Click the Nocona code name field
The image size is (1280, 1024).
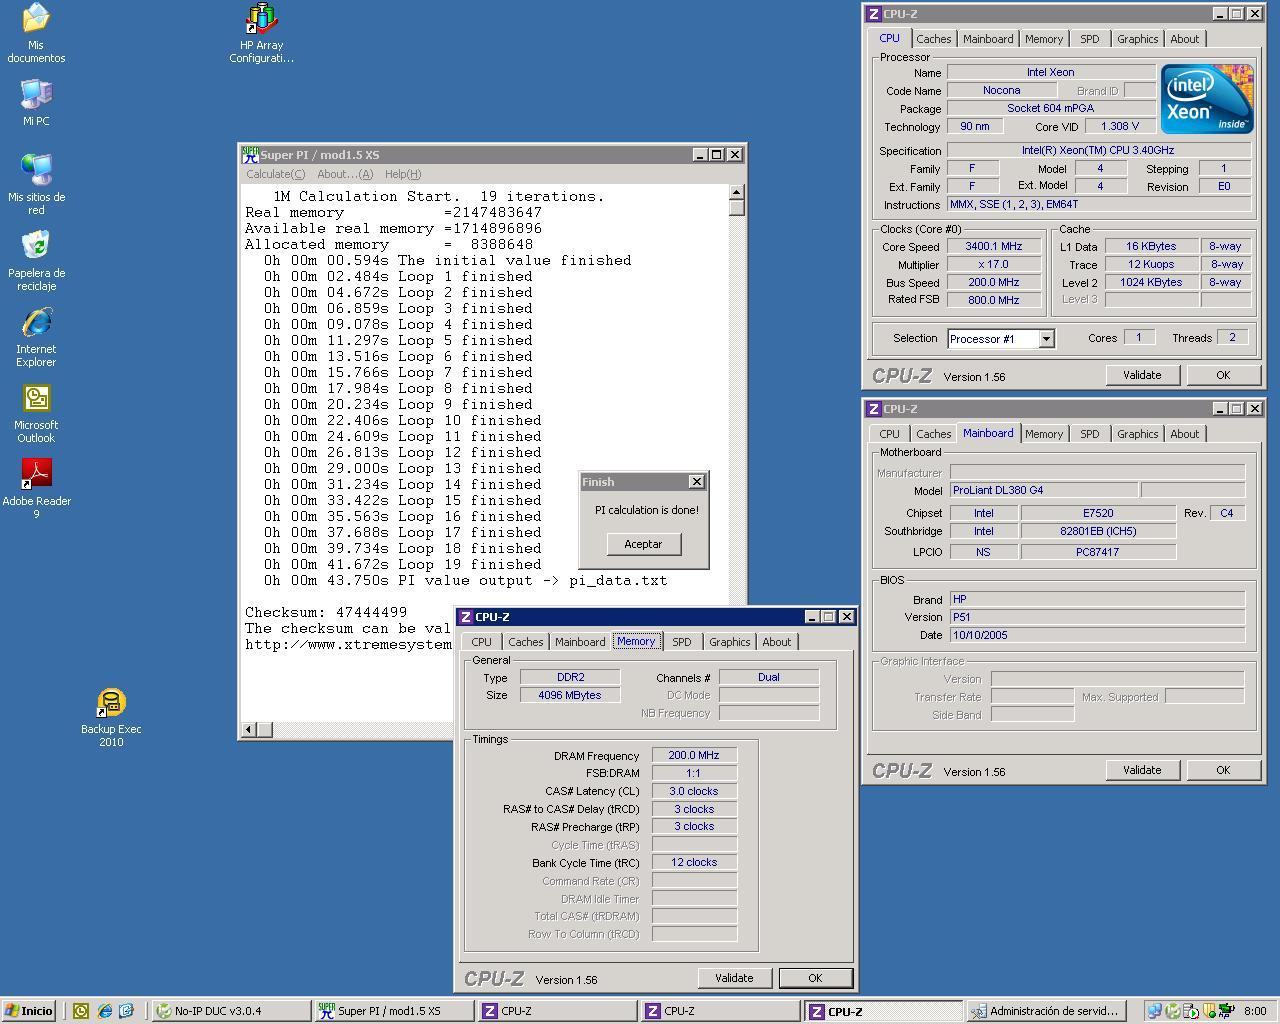click(1001, 90)
